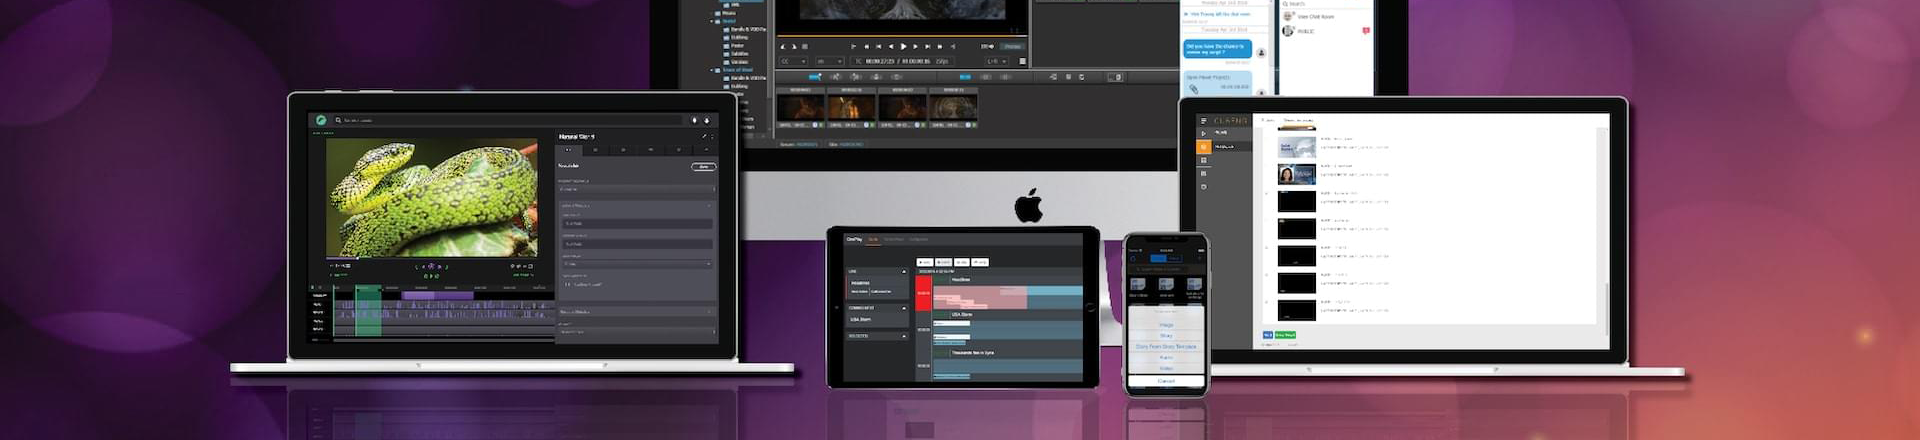Tap Cancel on the iPhone action sheet
The width and height of the screenshot is (1920, 440).
pyautogui.click(x=1166, y=381)
